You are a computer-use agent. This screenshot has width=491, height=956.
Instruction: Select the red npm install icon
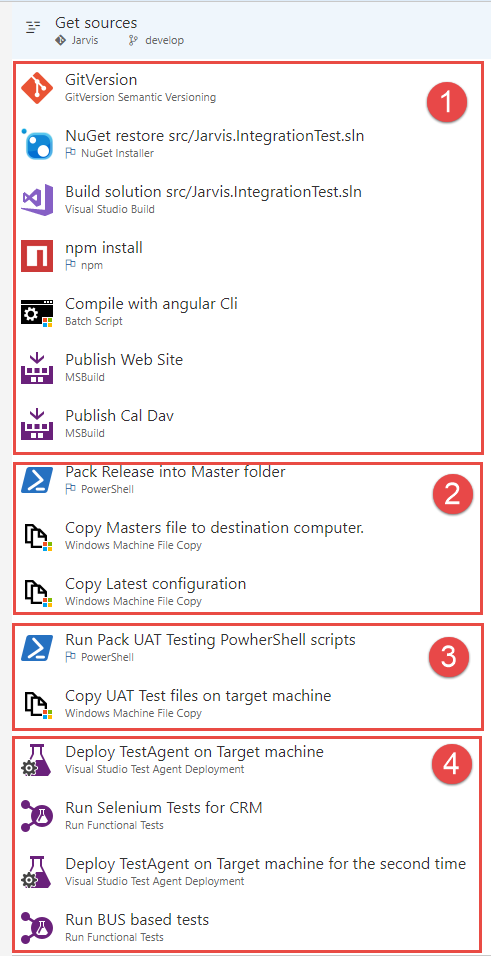tap(37, 256)
